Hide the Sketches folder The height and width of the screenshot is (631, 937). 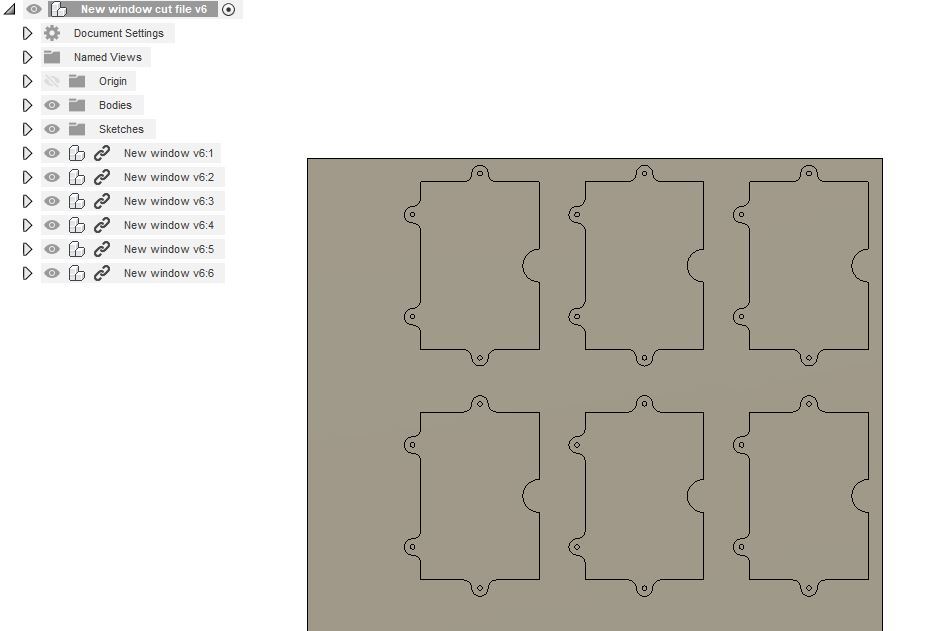pyautogui.click(x=52, y=128)
